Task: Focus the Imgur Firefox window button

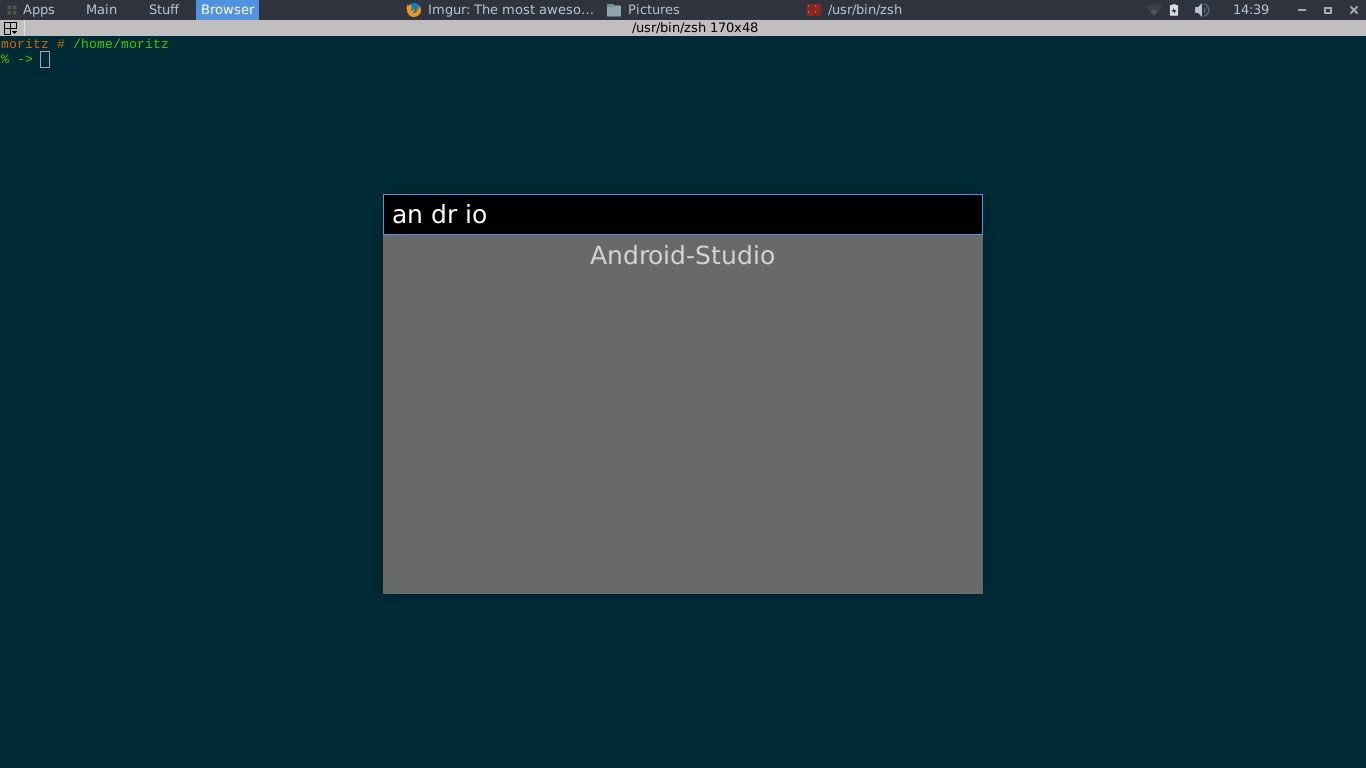Action: click(500, 10)
